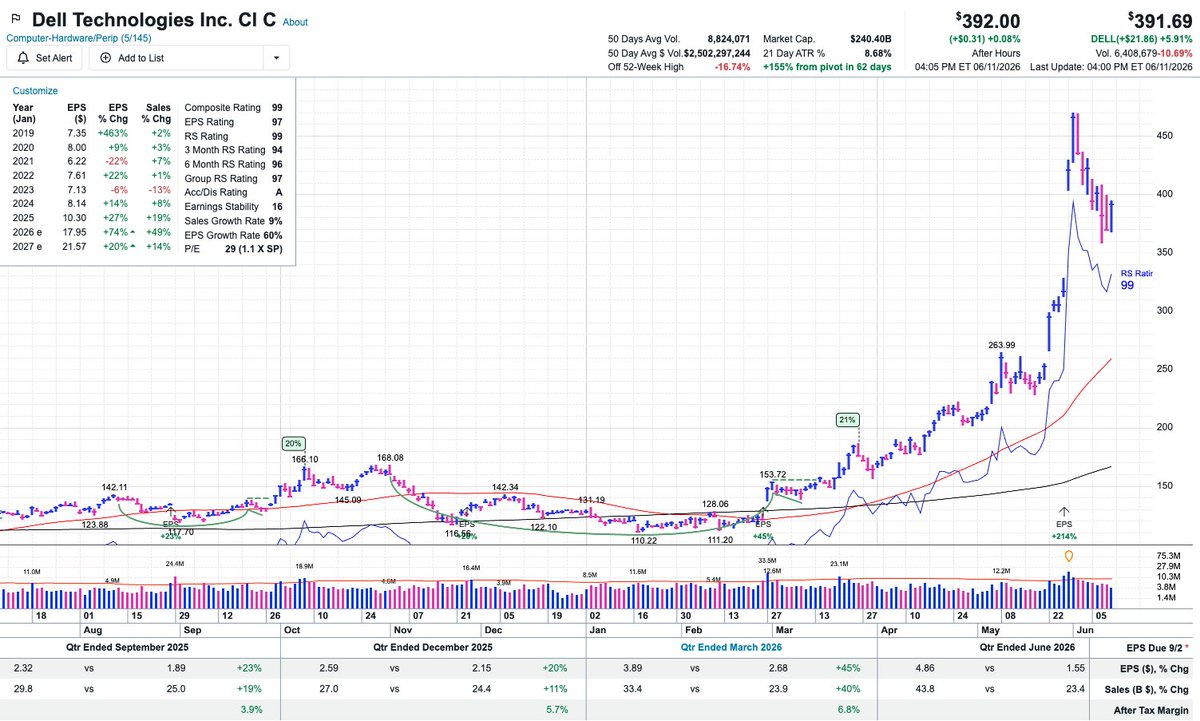This screenshot has width=1200, height=721.
Task: Click the 110.22 price low label
Action: click(645, 540)
